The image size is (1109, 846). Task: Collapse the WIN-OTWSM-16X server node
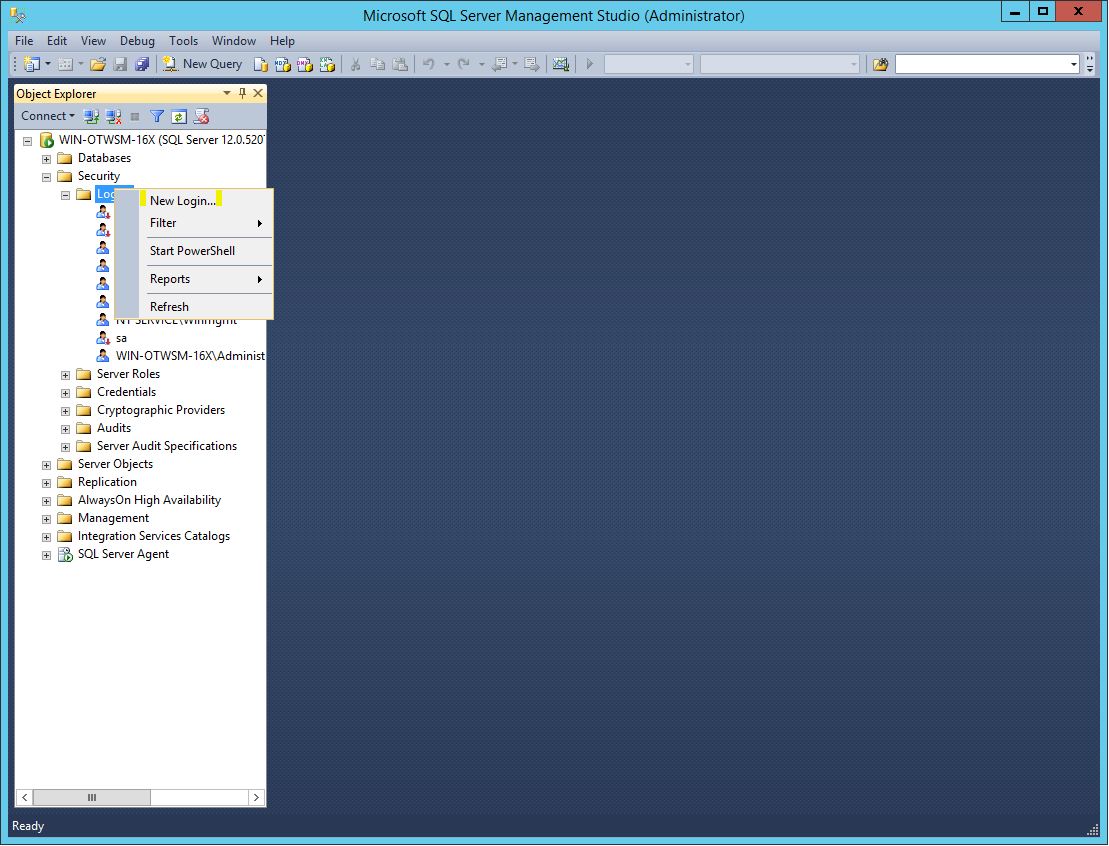click(28, 141)
